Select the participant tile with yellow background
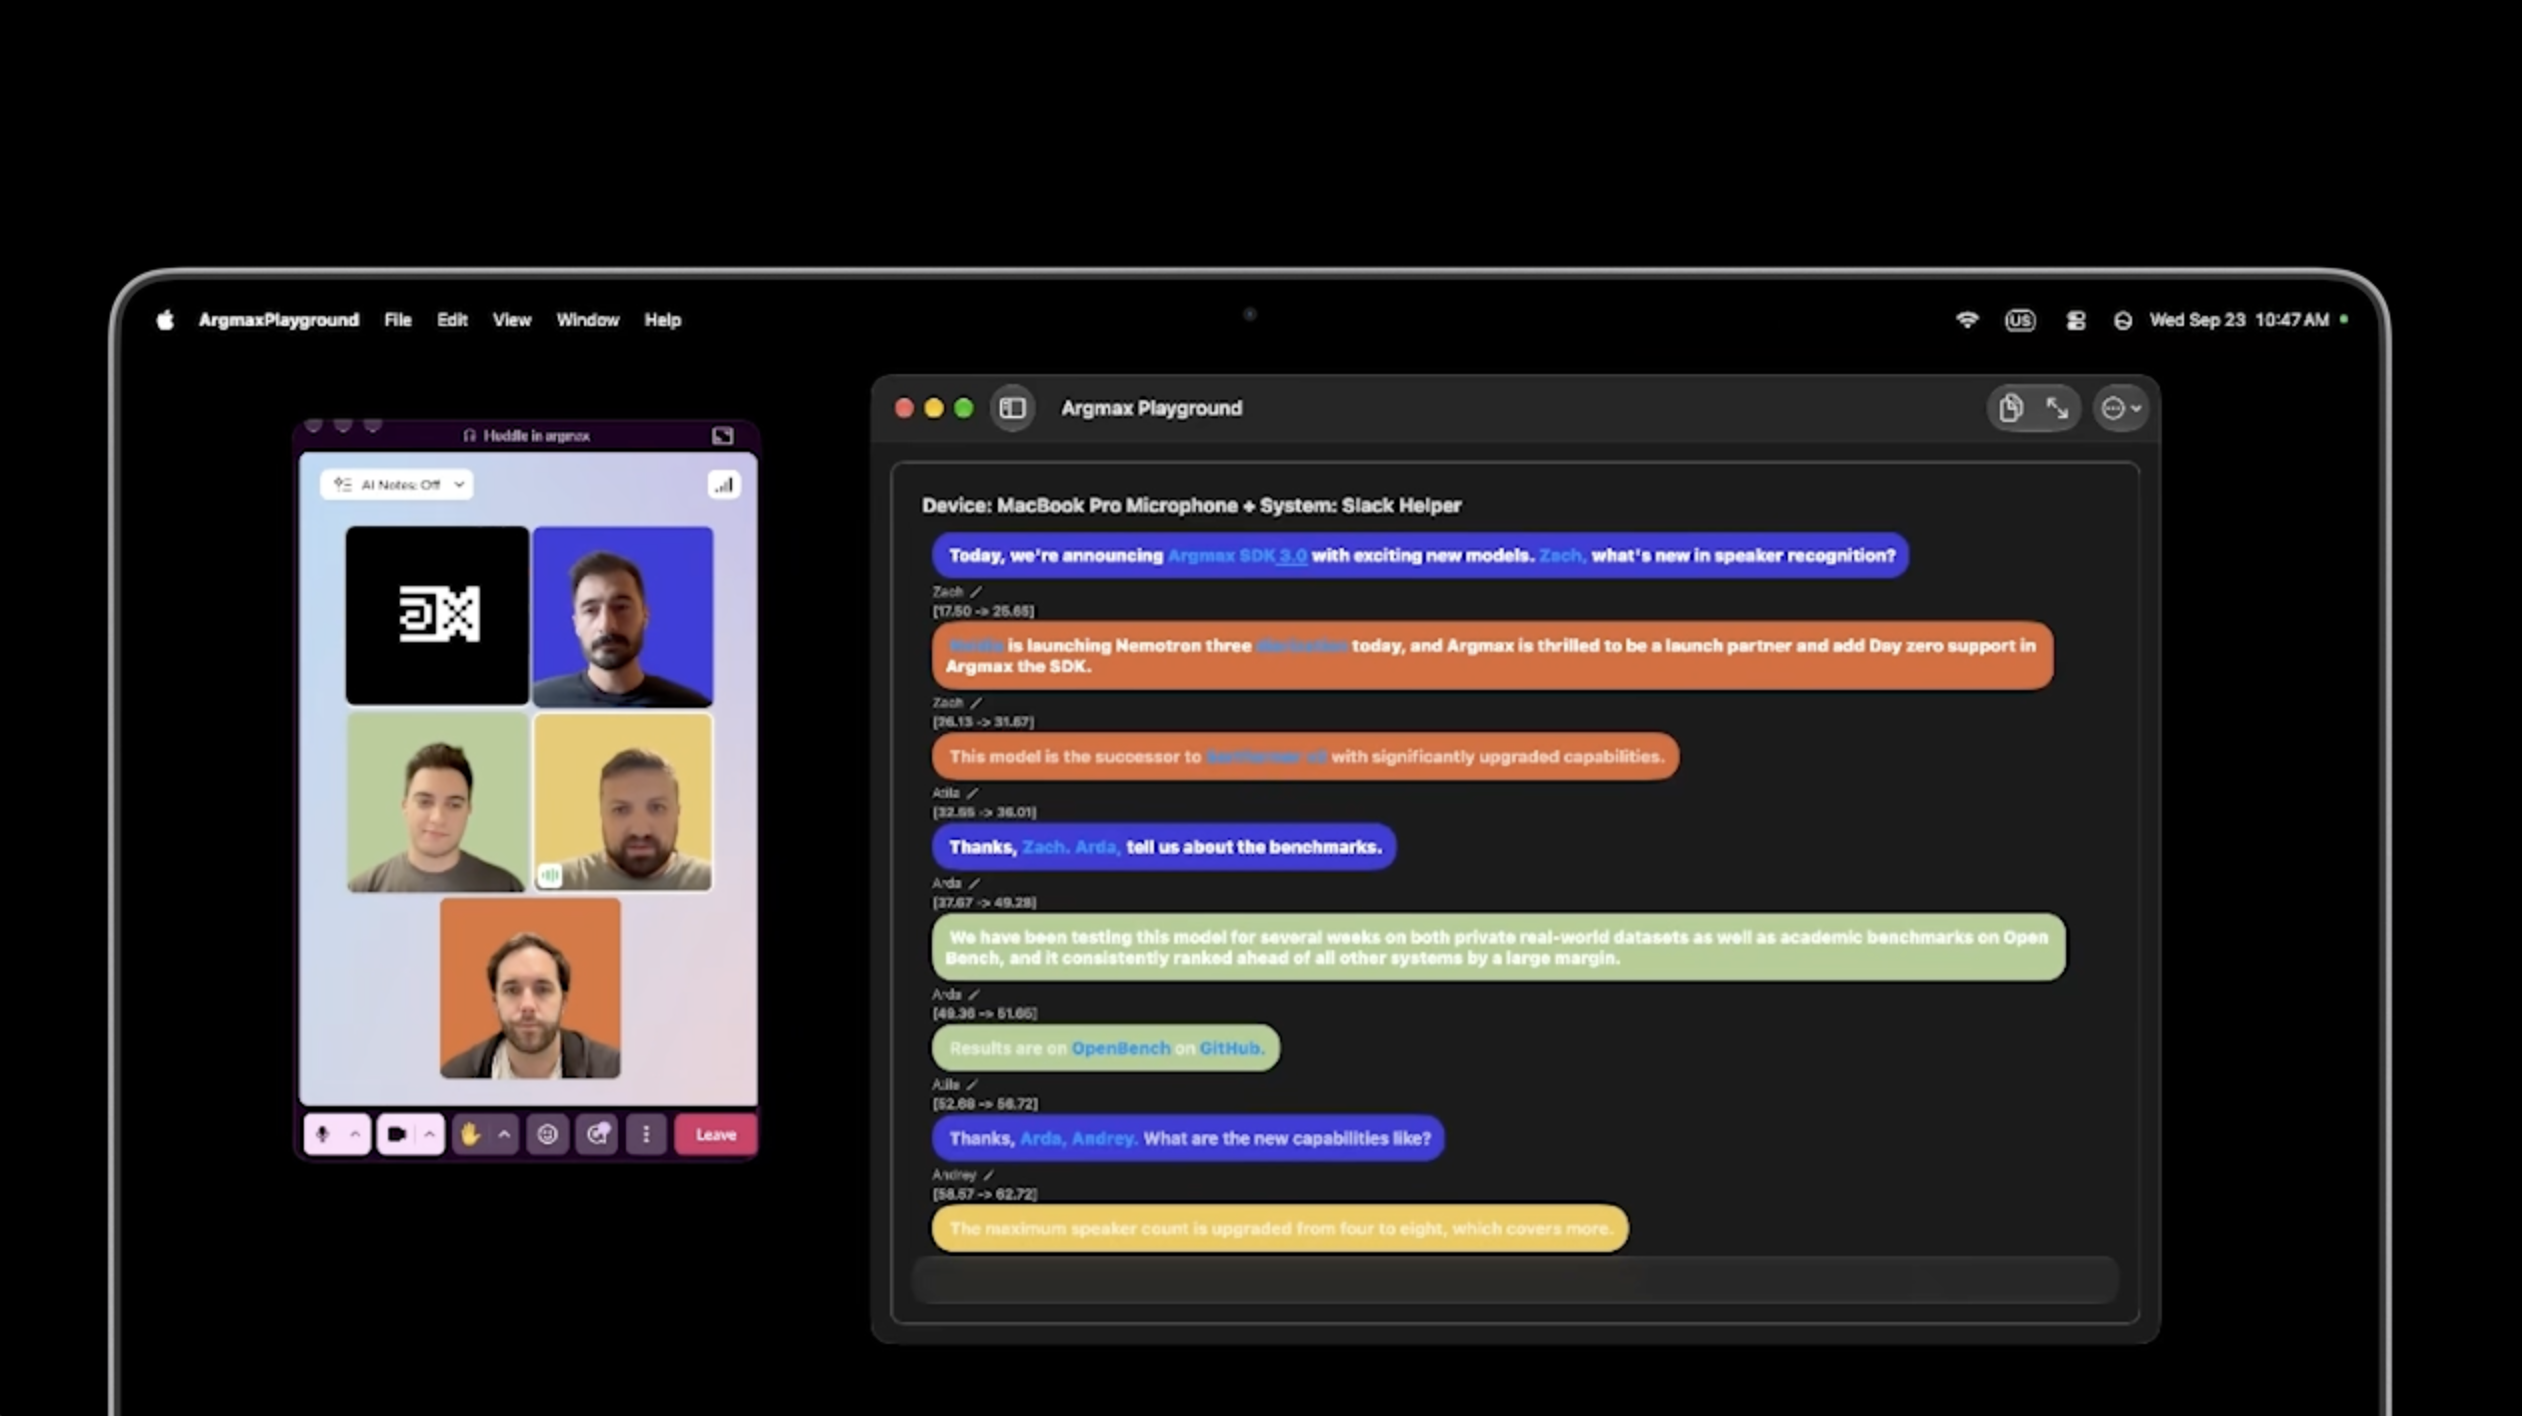 click(622, 801)
